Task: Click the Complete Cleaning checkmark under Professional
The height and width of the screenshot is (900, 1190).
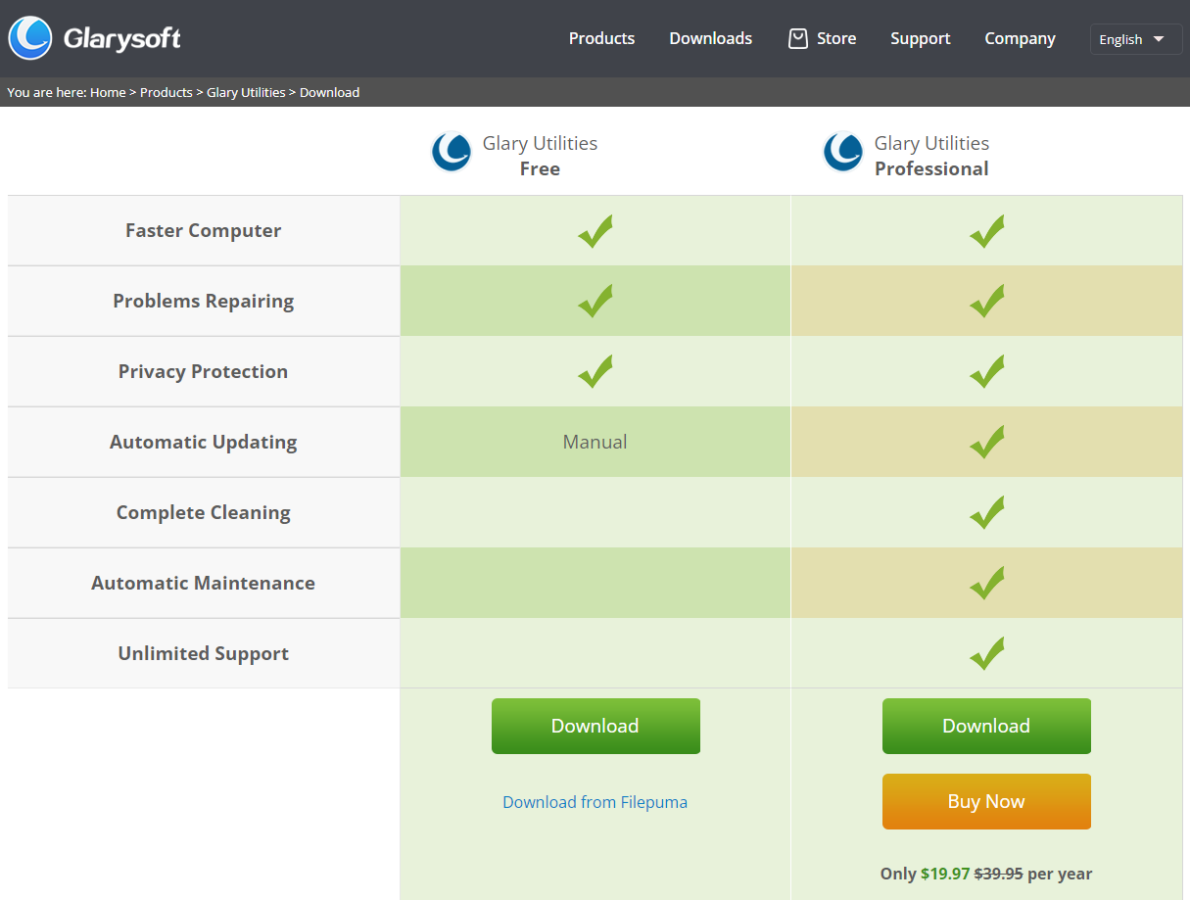Action: (986, 513)
